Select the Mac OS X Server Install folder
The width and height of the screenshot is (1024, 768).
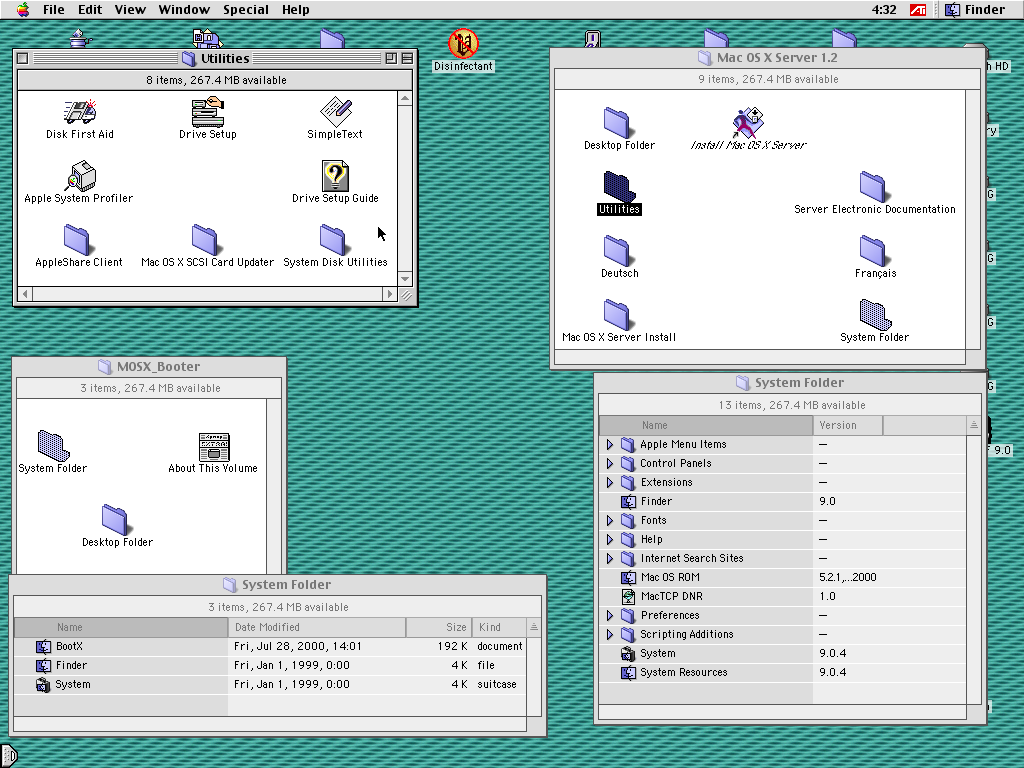pos(617,315)
